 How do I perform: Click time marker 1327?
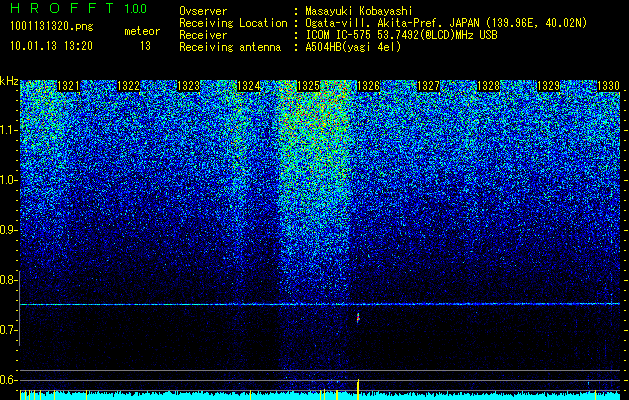pos(429,86)
